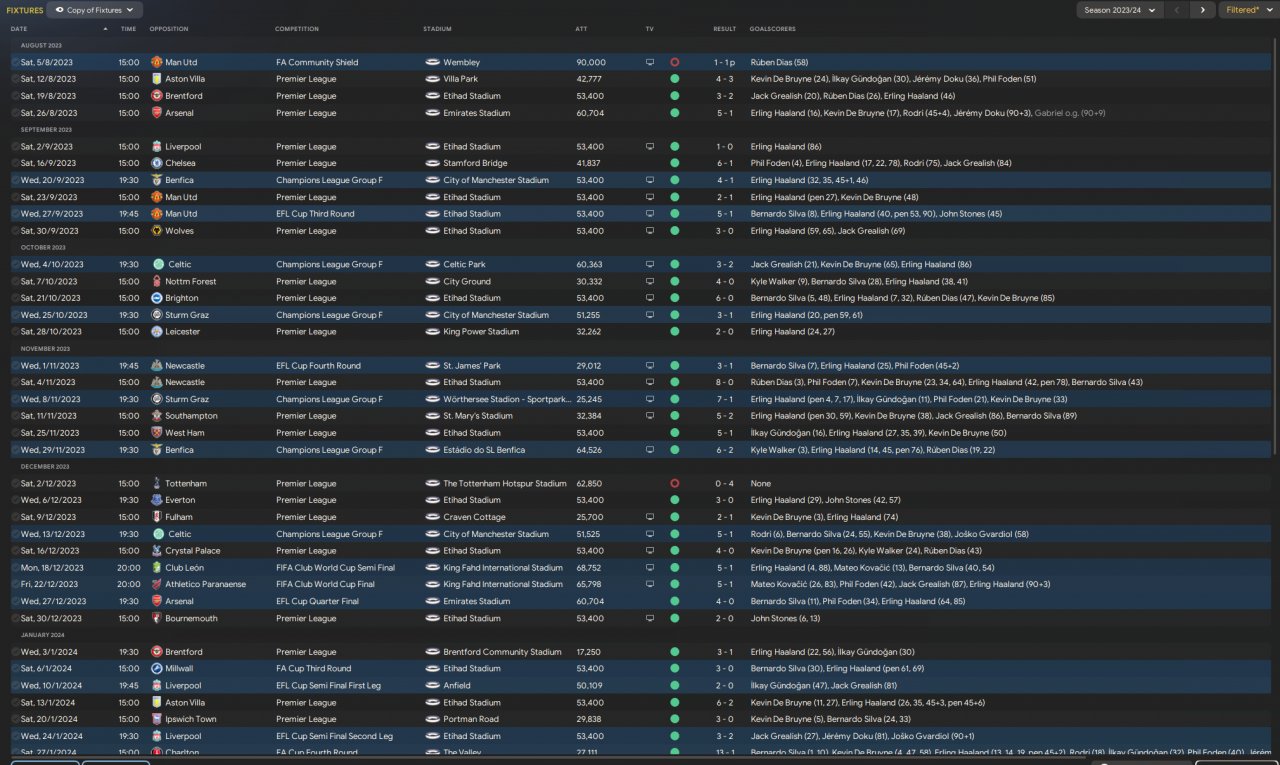The width and height of the screenshot is (1280, 765).
Task: Click the Chelsea club badge
Action: pos(157,163)
